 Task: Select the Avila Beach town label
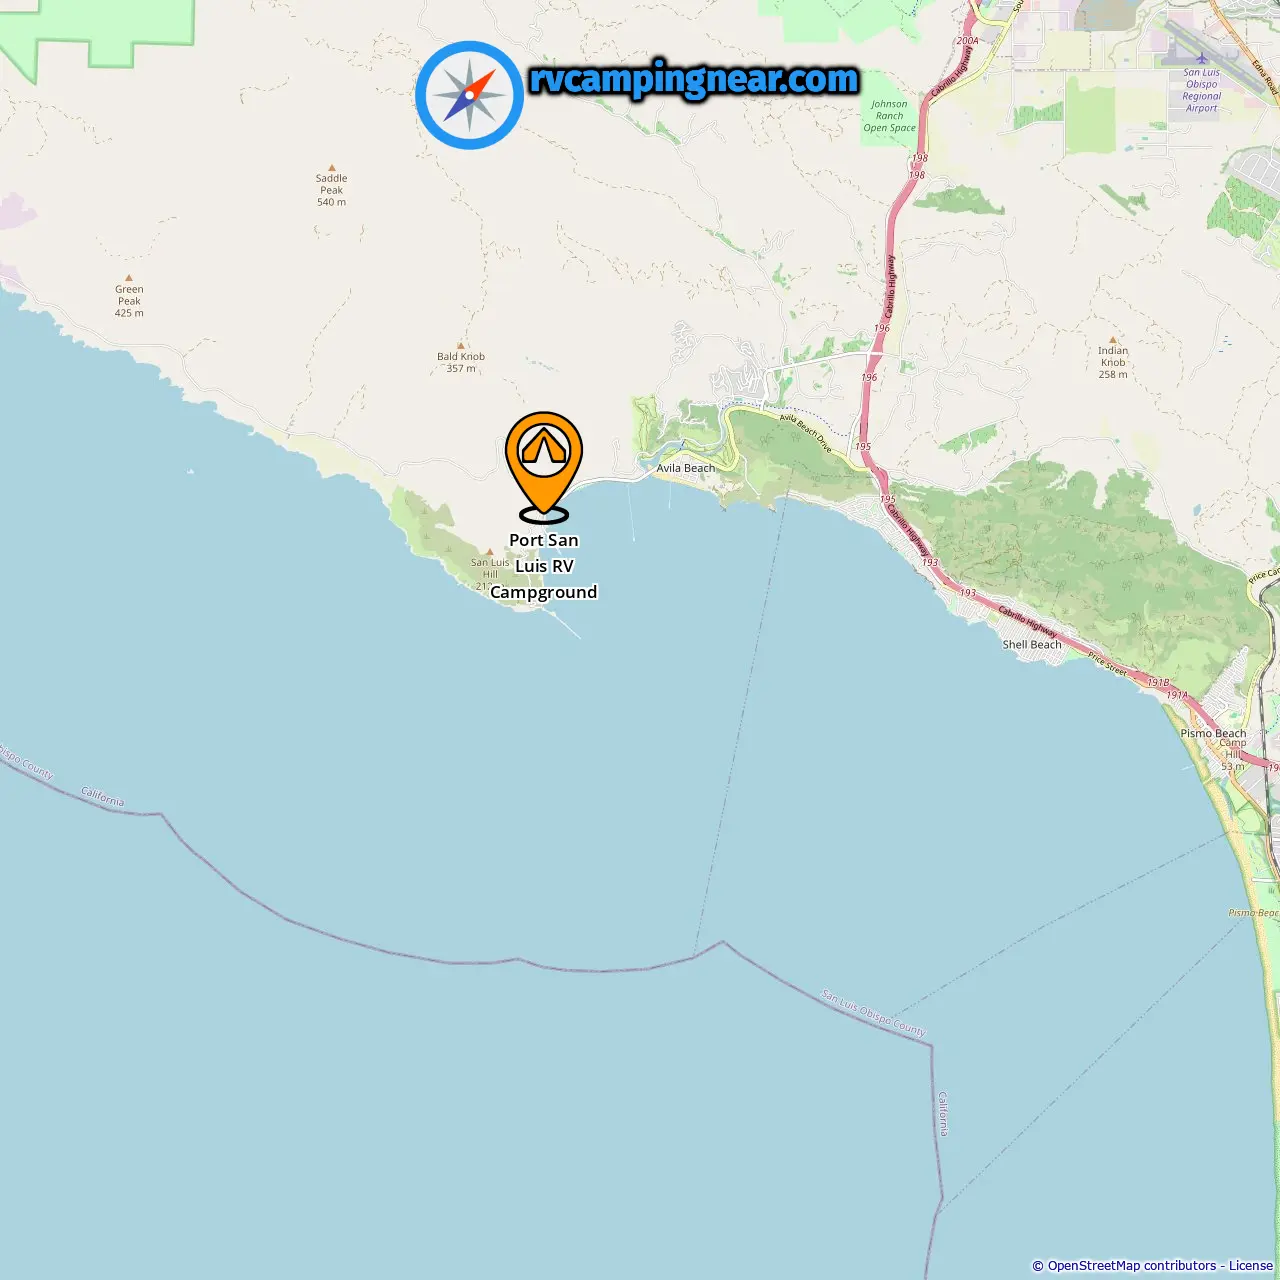(686, 468)
